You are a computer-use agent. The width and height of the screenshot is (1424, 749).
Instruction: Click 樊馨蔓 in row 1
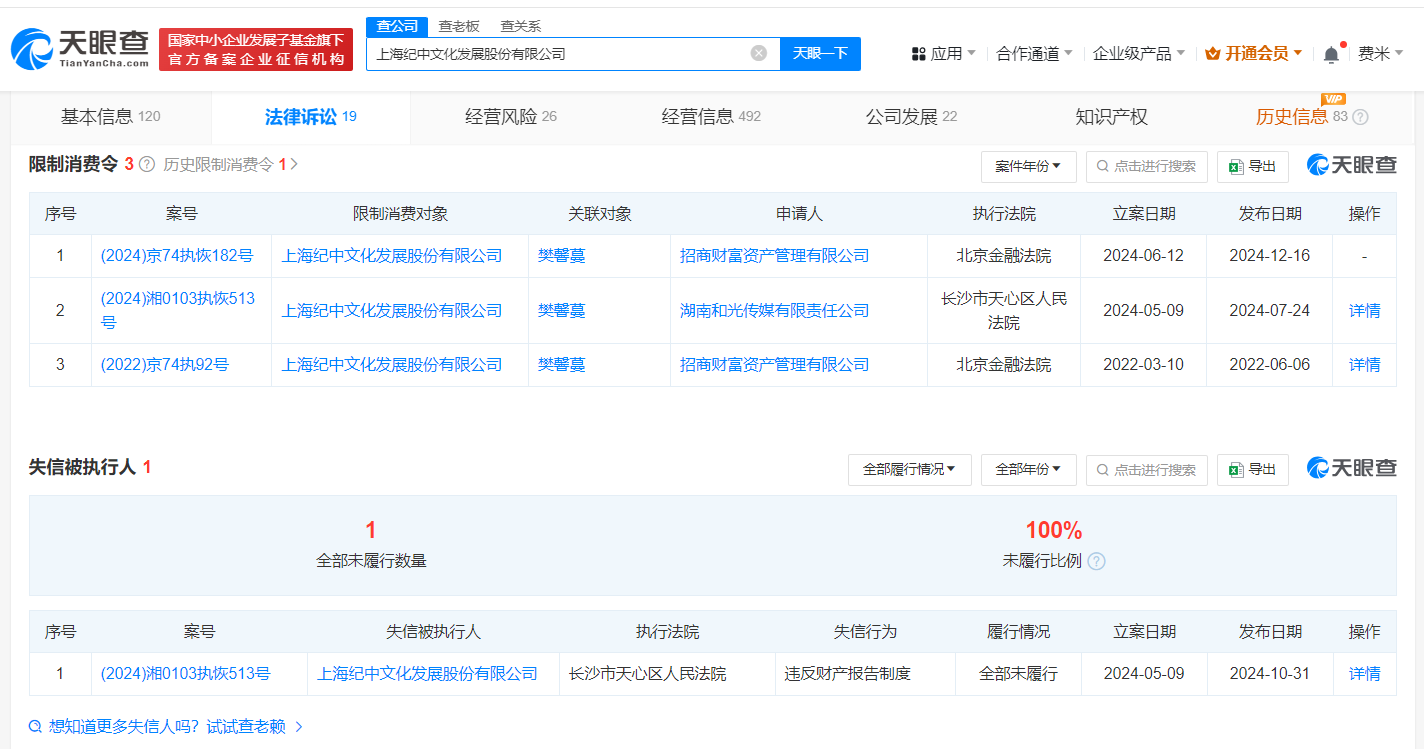point(562,256)
